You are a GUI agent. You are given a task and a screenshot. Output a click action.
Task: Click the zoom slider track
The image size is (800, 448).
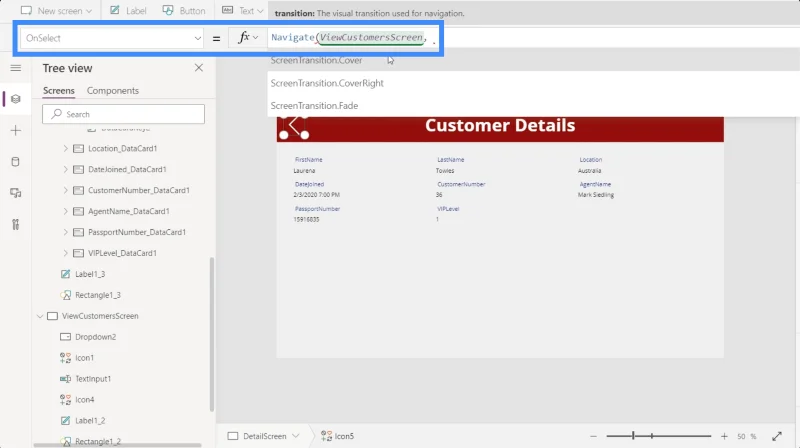pos(658,436)
